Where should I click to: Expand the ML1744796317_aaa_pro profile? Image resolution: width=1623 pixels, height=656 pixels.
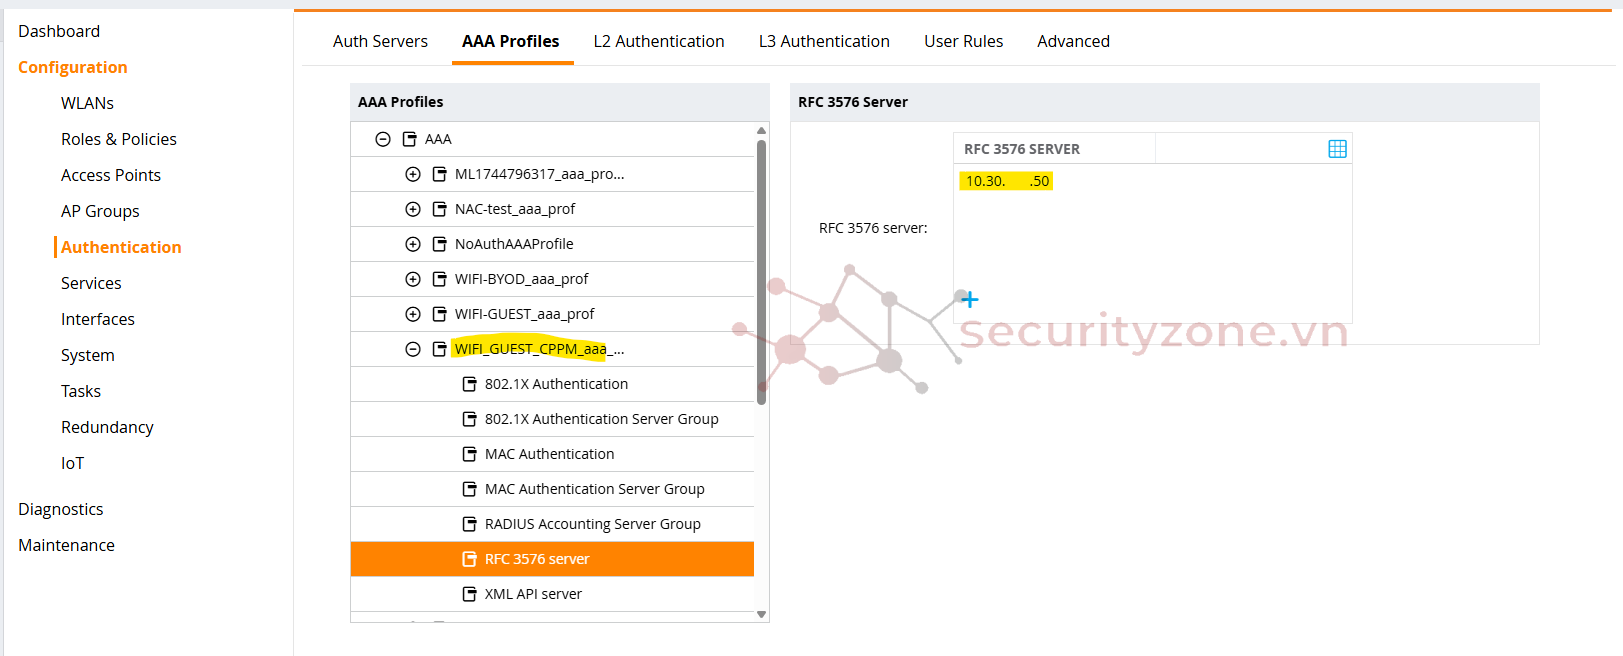click(412, 174)
